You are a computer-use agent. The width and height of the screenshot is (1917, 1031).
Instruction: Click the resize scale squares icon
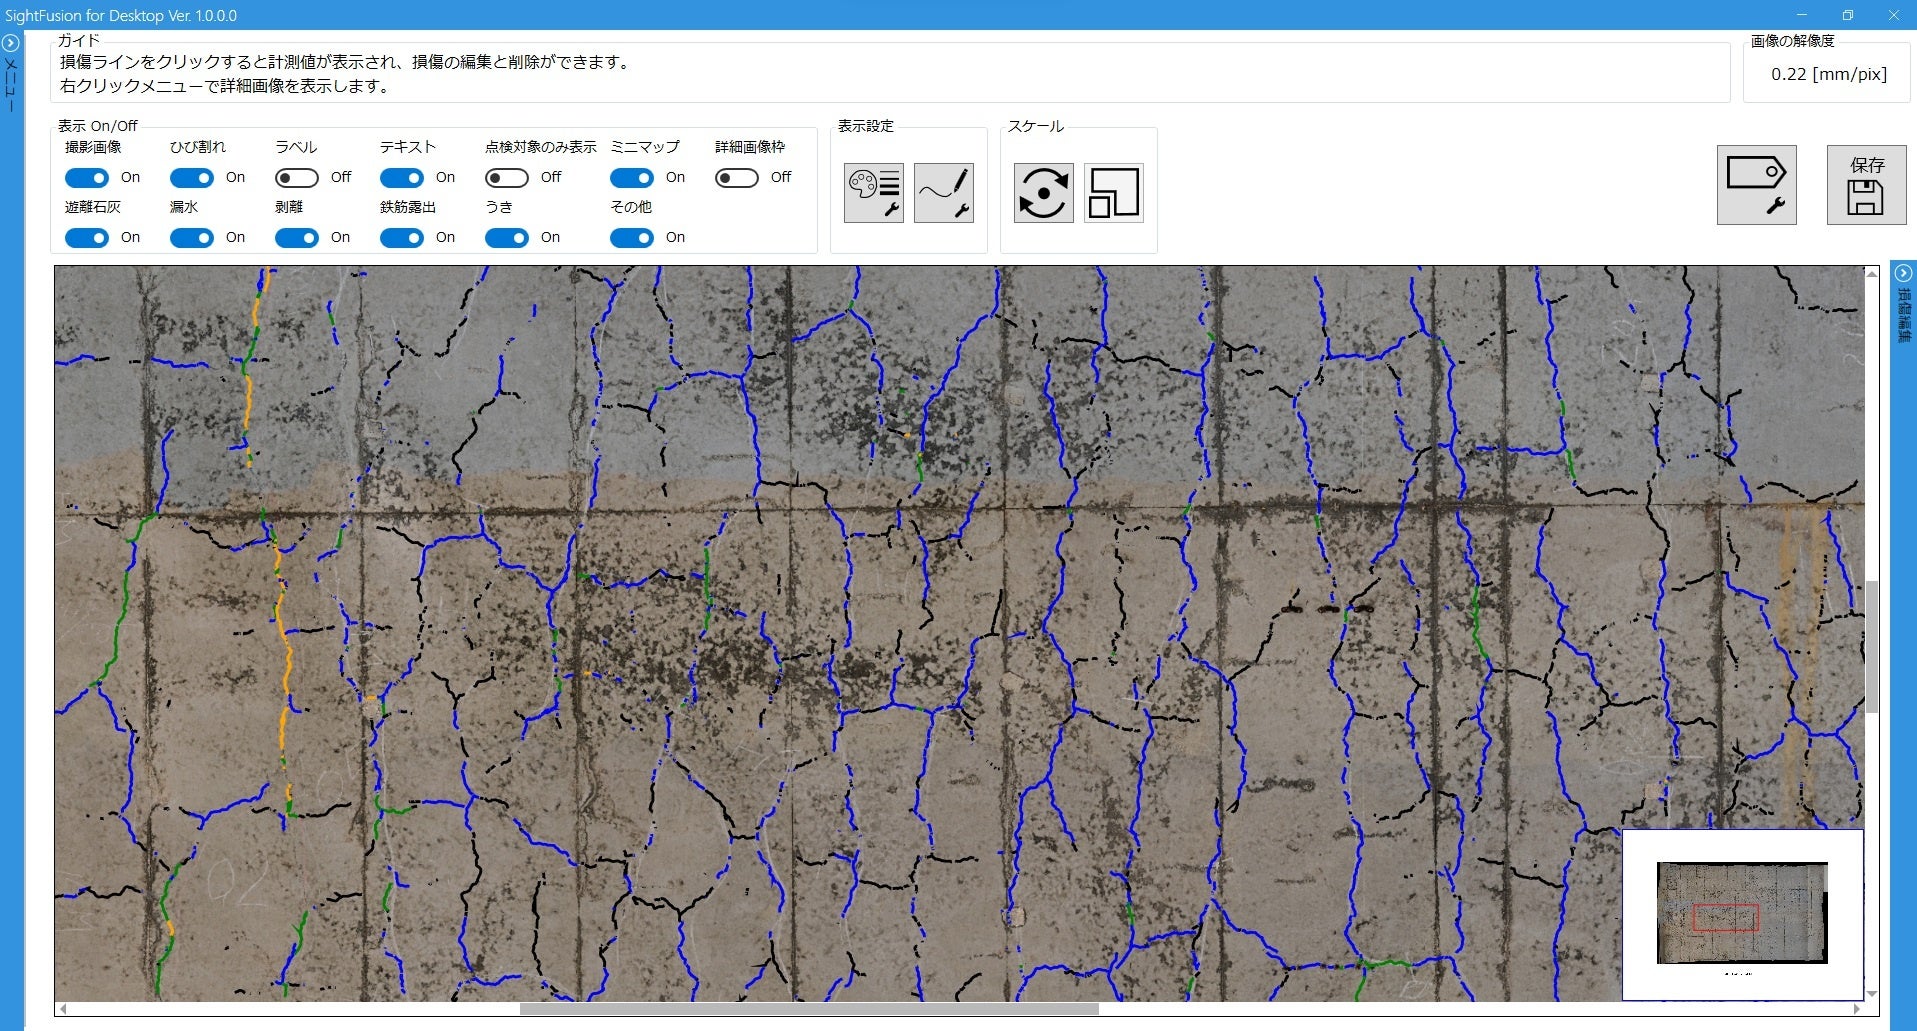(1114, 193)
